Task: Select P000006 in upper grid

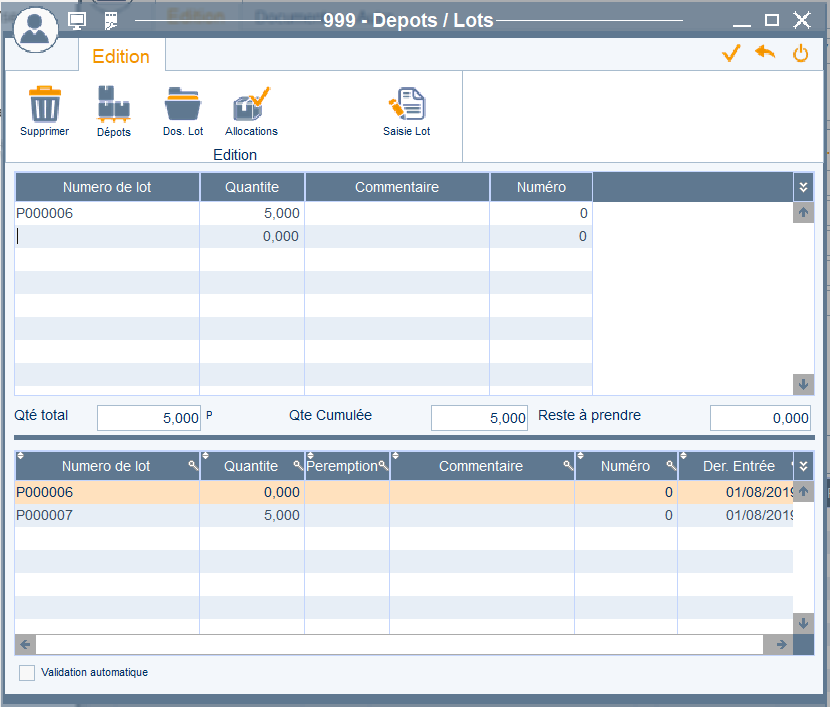Action: 107,213
